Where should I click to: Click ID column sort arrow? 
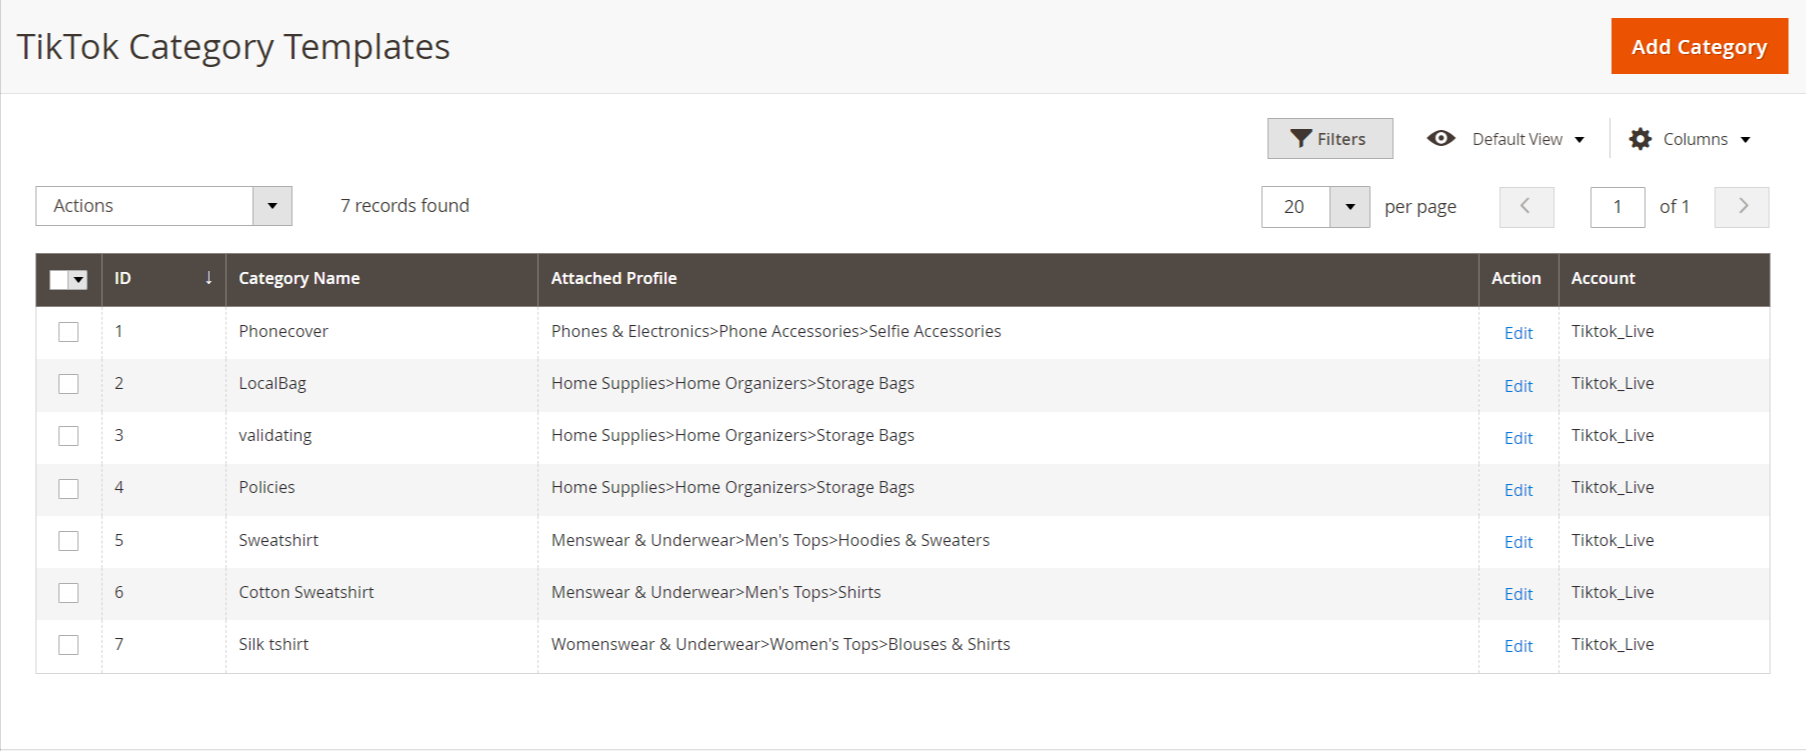pos(208,278)
